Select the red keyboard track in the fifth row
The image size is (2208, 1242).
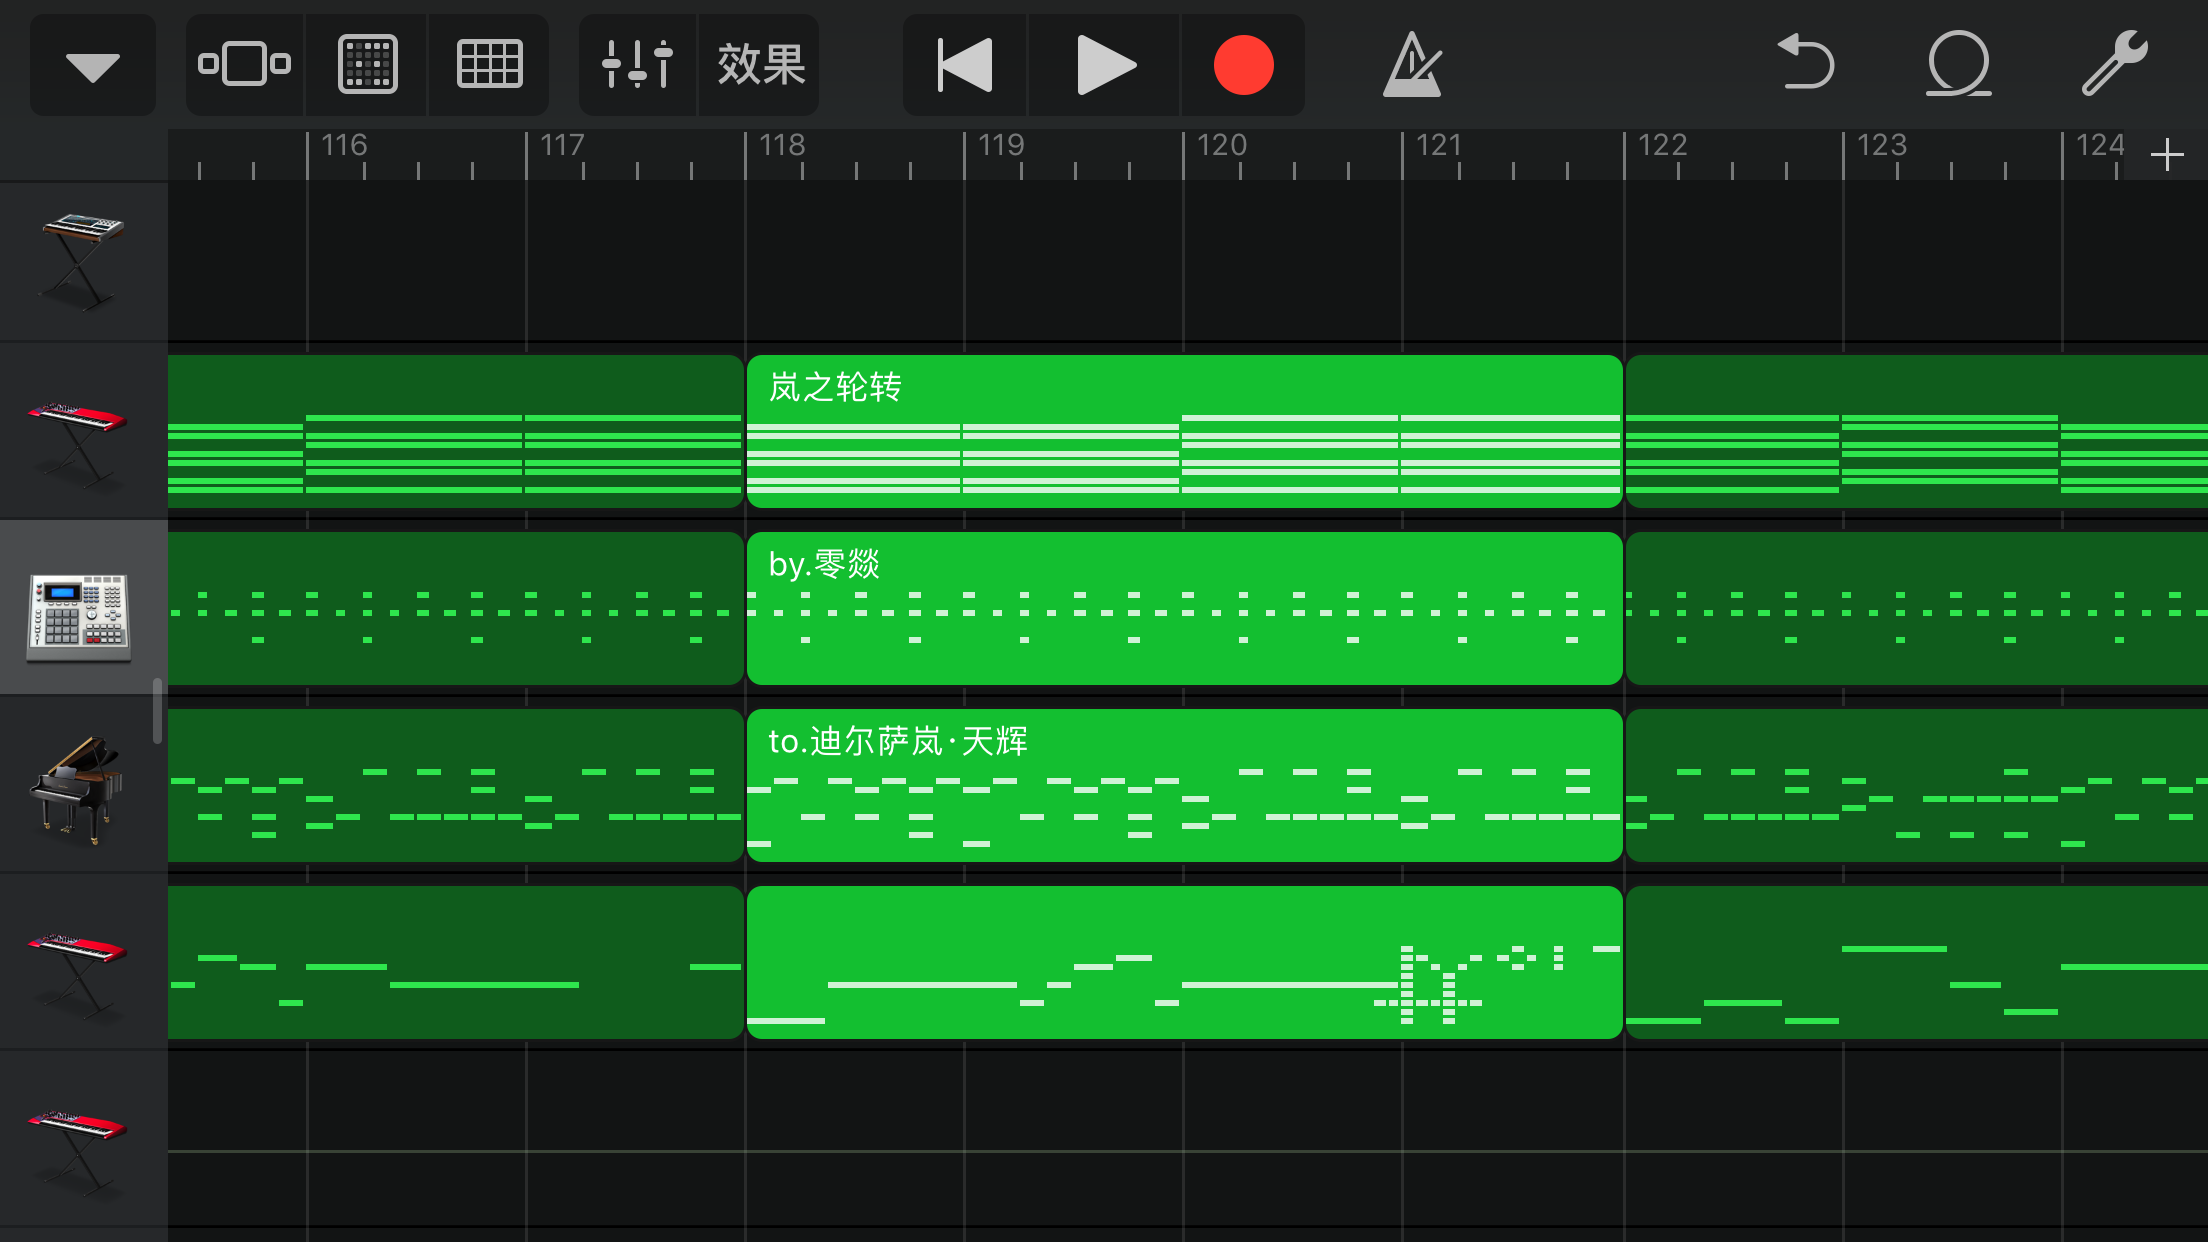click(x=83, y=962)
